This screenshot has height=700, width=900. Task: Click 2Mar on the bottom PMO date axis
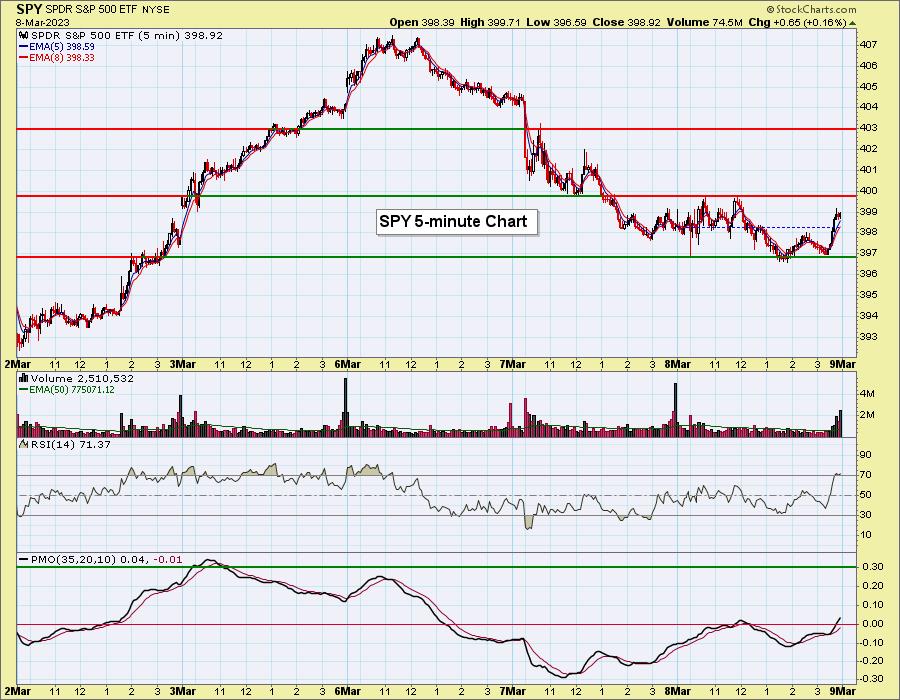[x=18, y=690]
